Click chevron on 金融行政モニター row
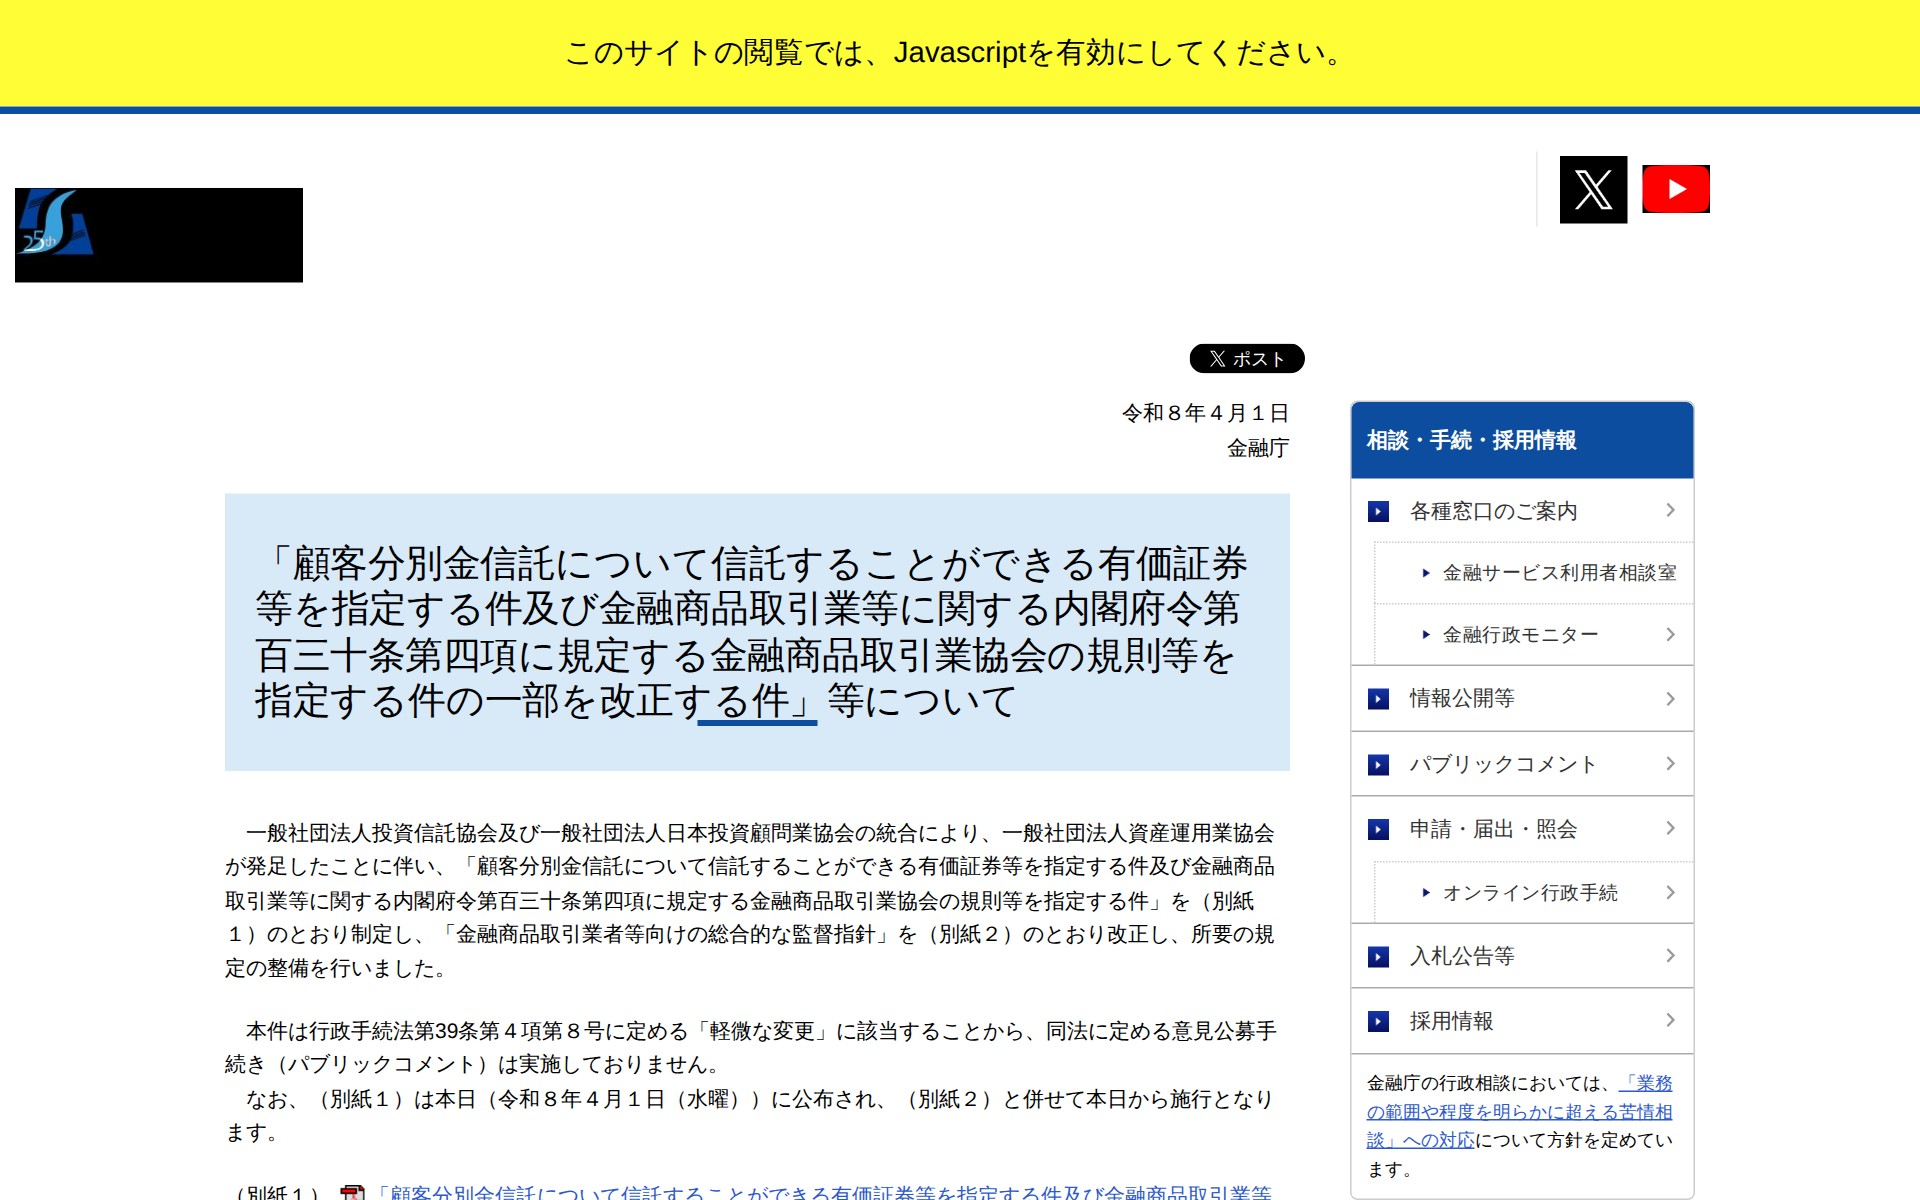 pos(1670,634)
